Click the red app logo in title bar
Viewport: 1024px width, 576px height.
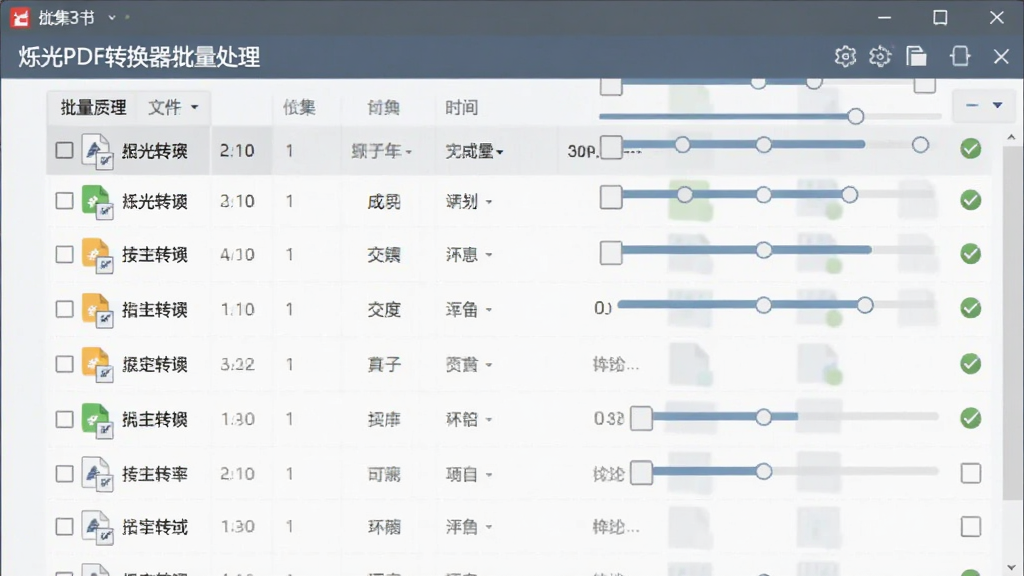(x=20, y=18)
